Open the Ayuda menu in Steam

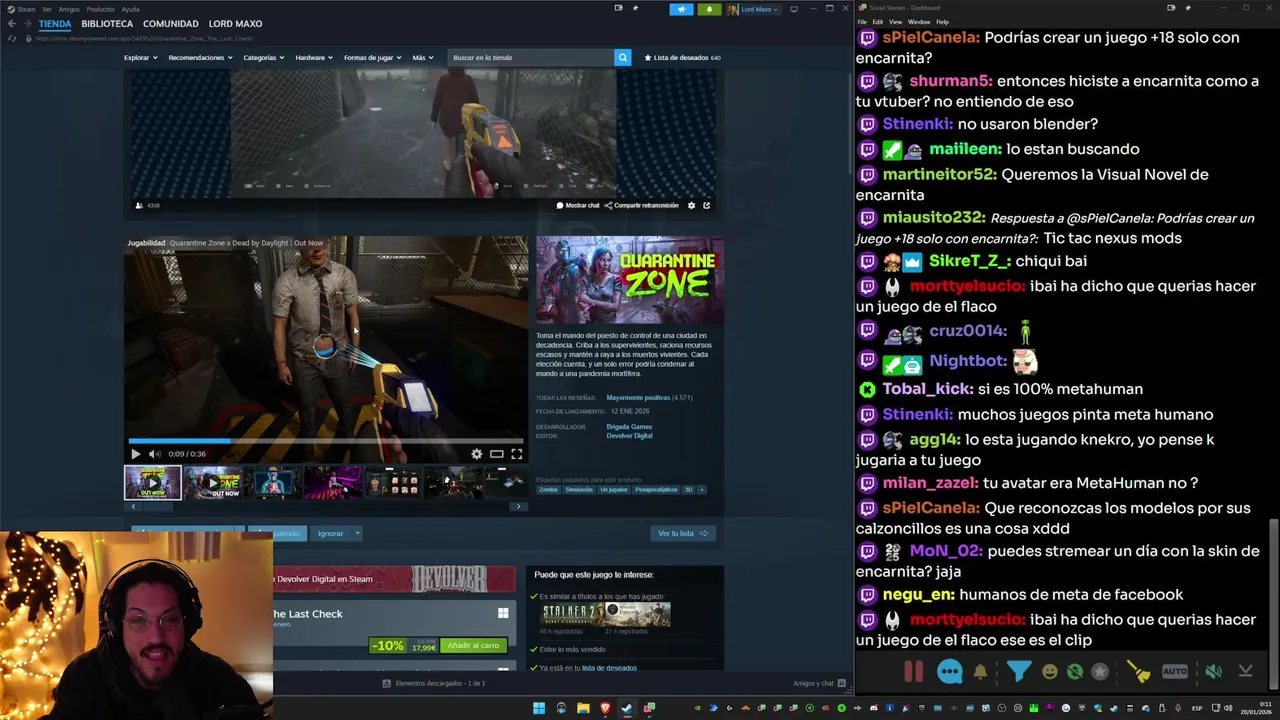[130, 9]
